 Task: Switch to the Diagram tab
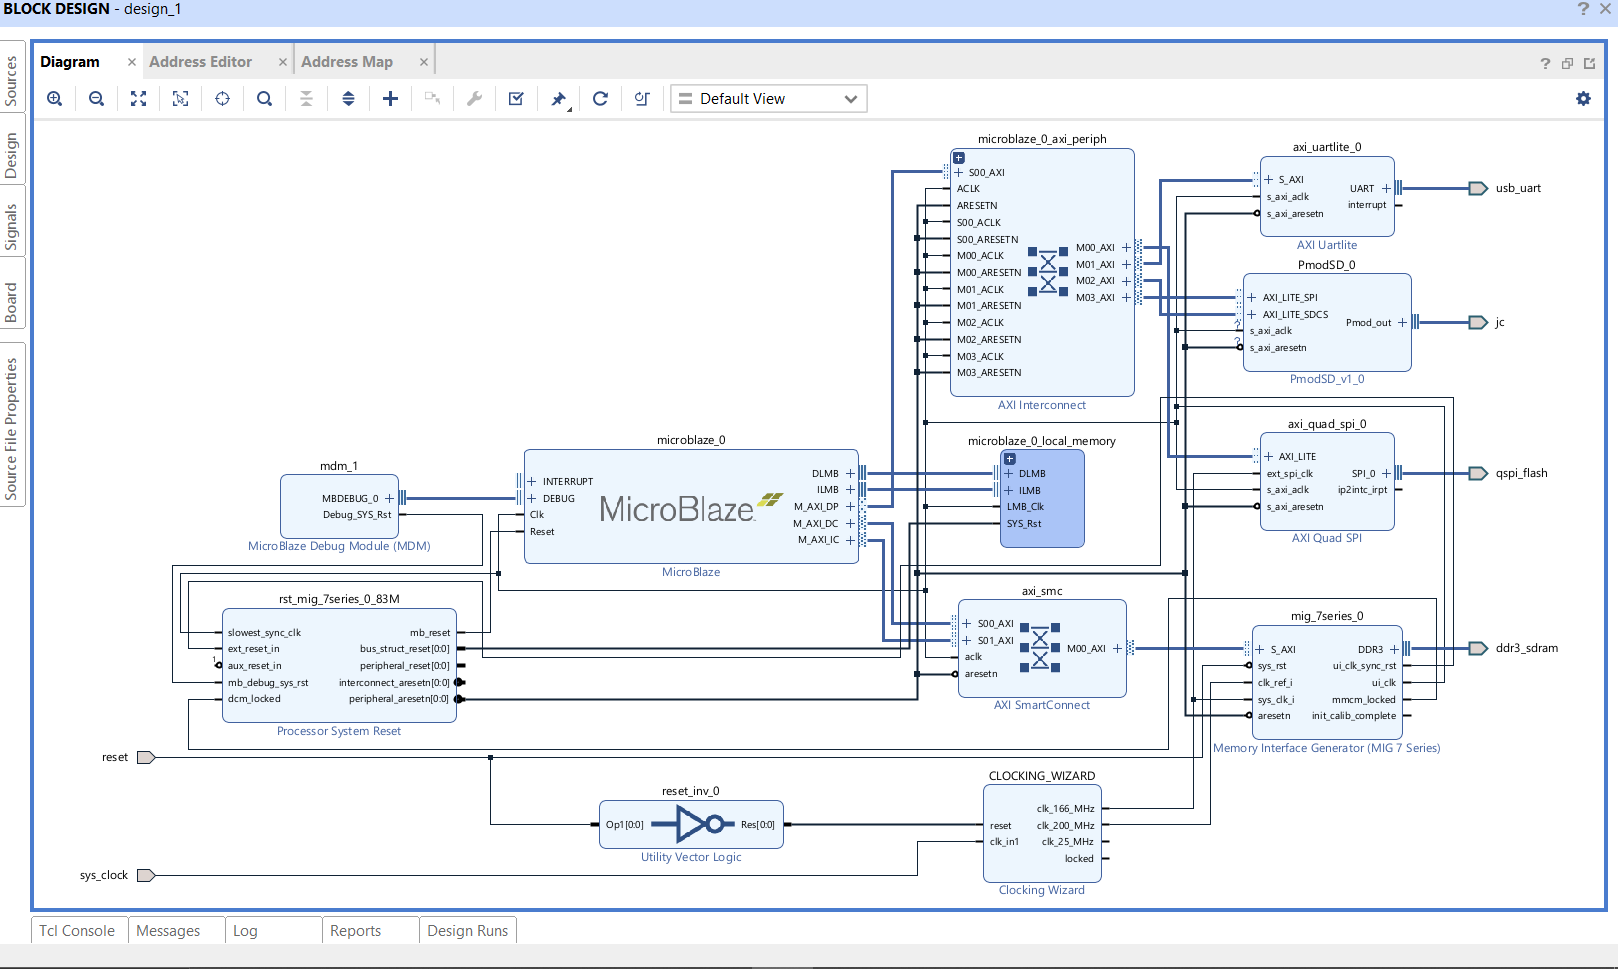click(x=70, y=62)
